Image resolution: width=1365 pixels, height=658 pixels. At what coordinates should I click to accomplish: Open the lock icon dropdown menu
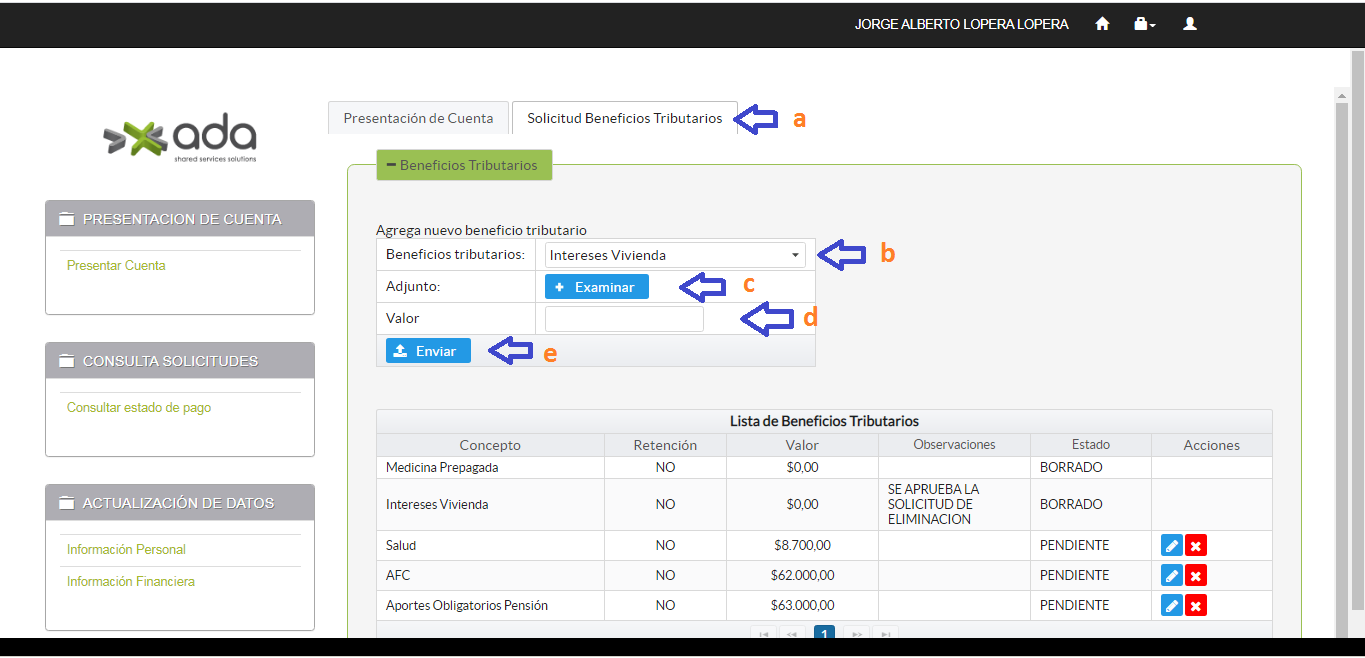(1144, 24)
